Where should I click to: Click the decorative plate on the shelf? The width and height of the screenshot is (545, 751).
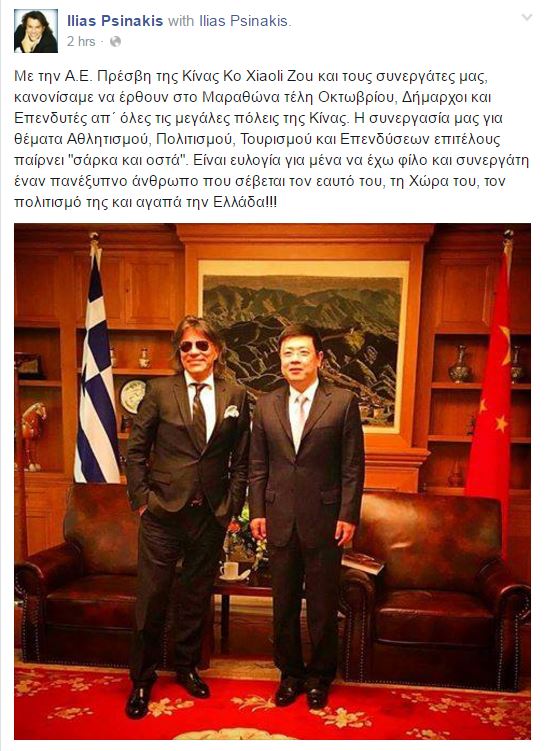pyautogui.click(x=133, y=397)
